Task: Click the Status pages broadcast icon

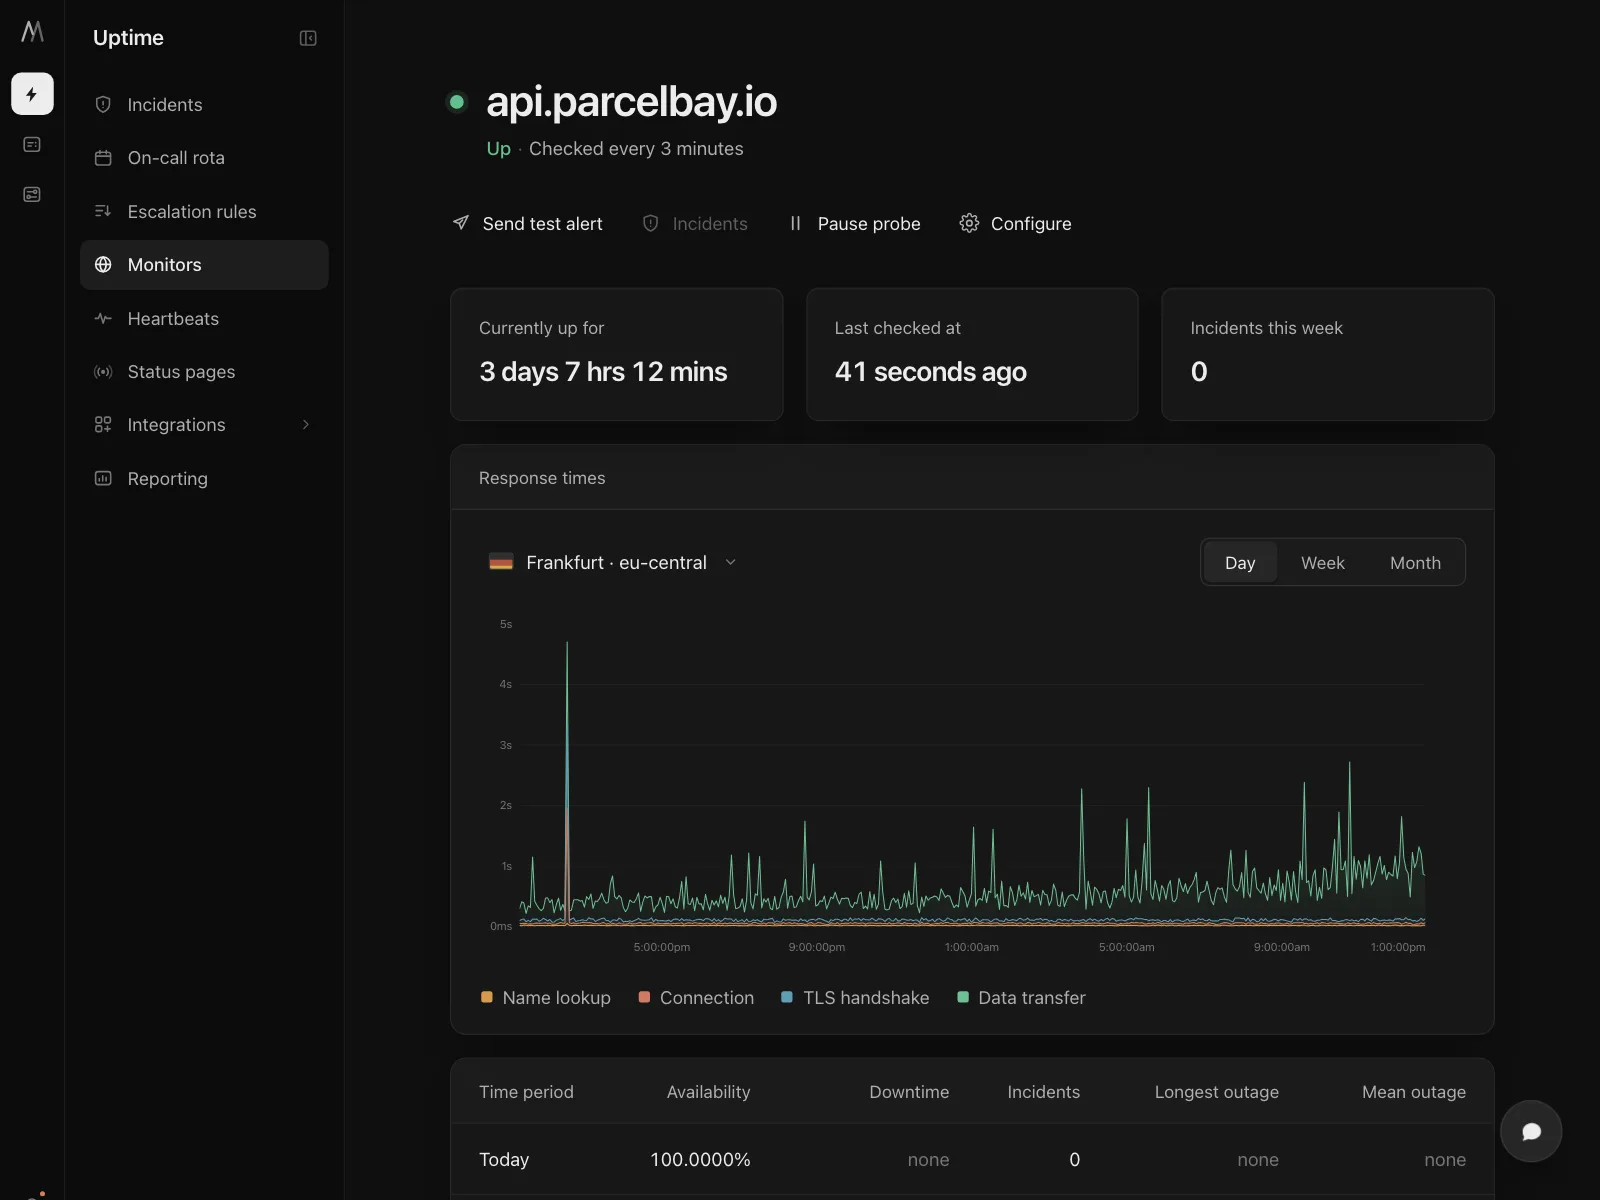Action: 103,372
